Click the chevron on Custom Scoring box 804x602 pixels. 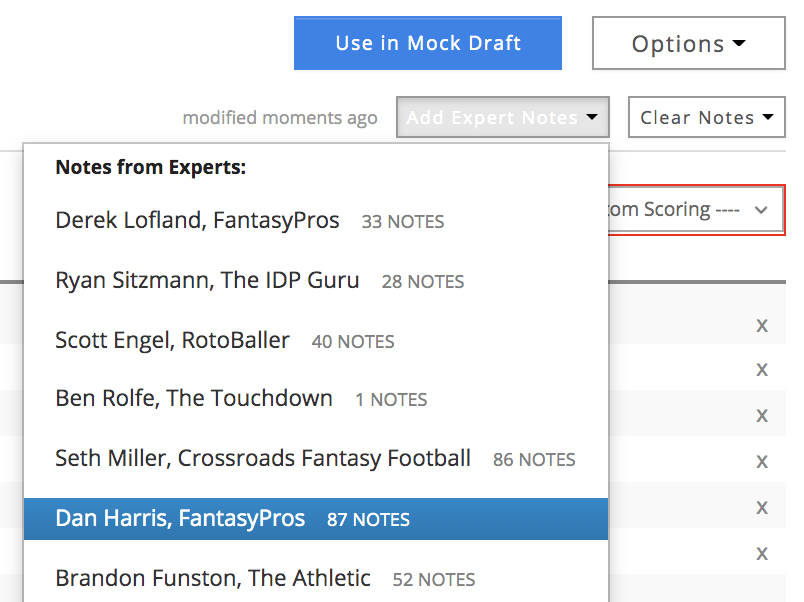click(x=761, y=210)
